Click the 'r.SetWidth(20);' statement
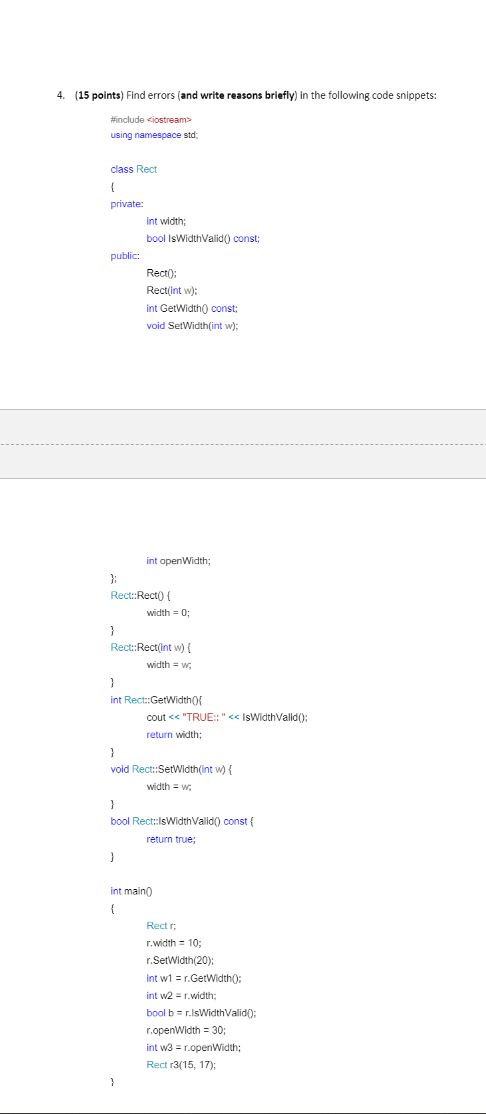486x1114 pixels. 180,961
